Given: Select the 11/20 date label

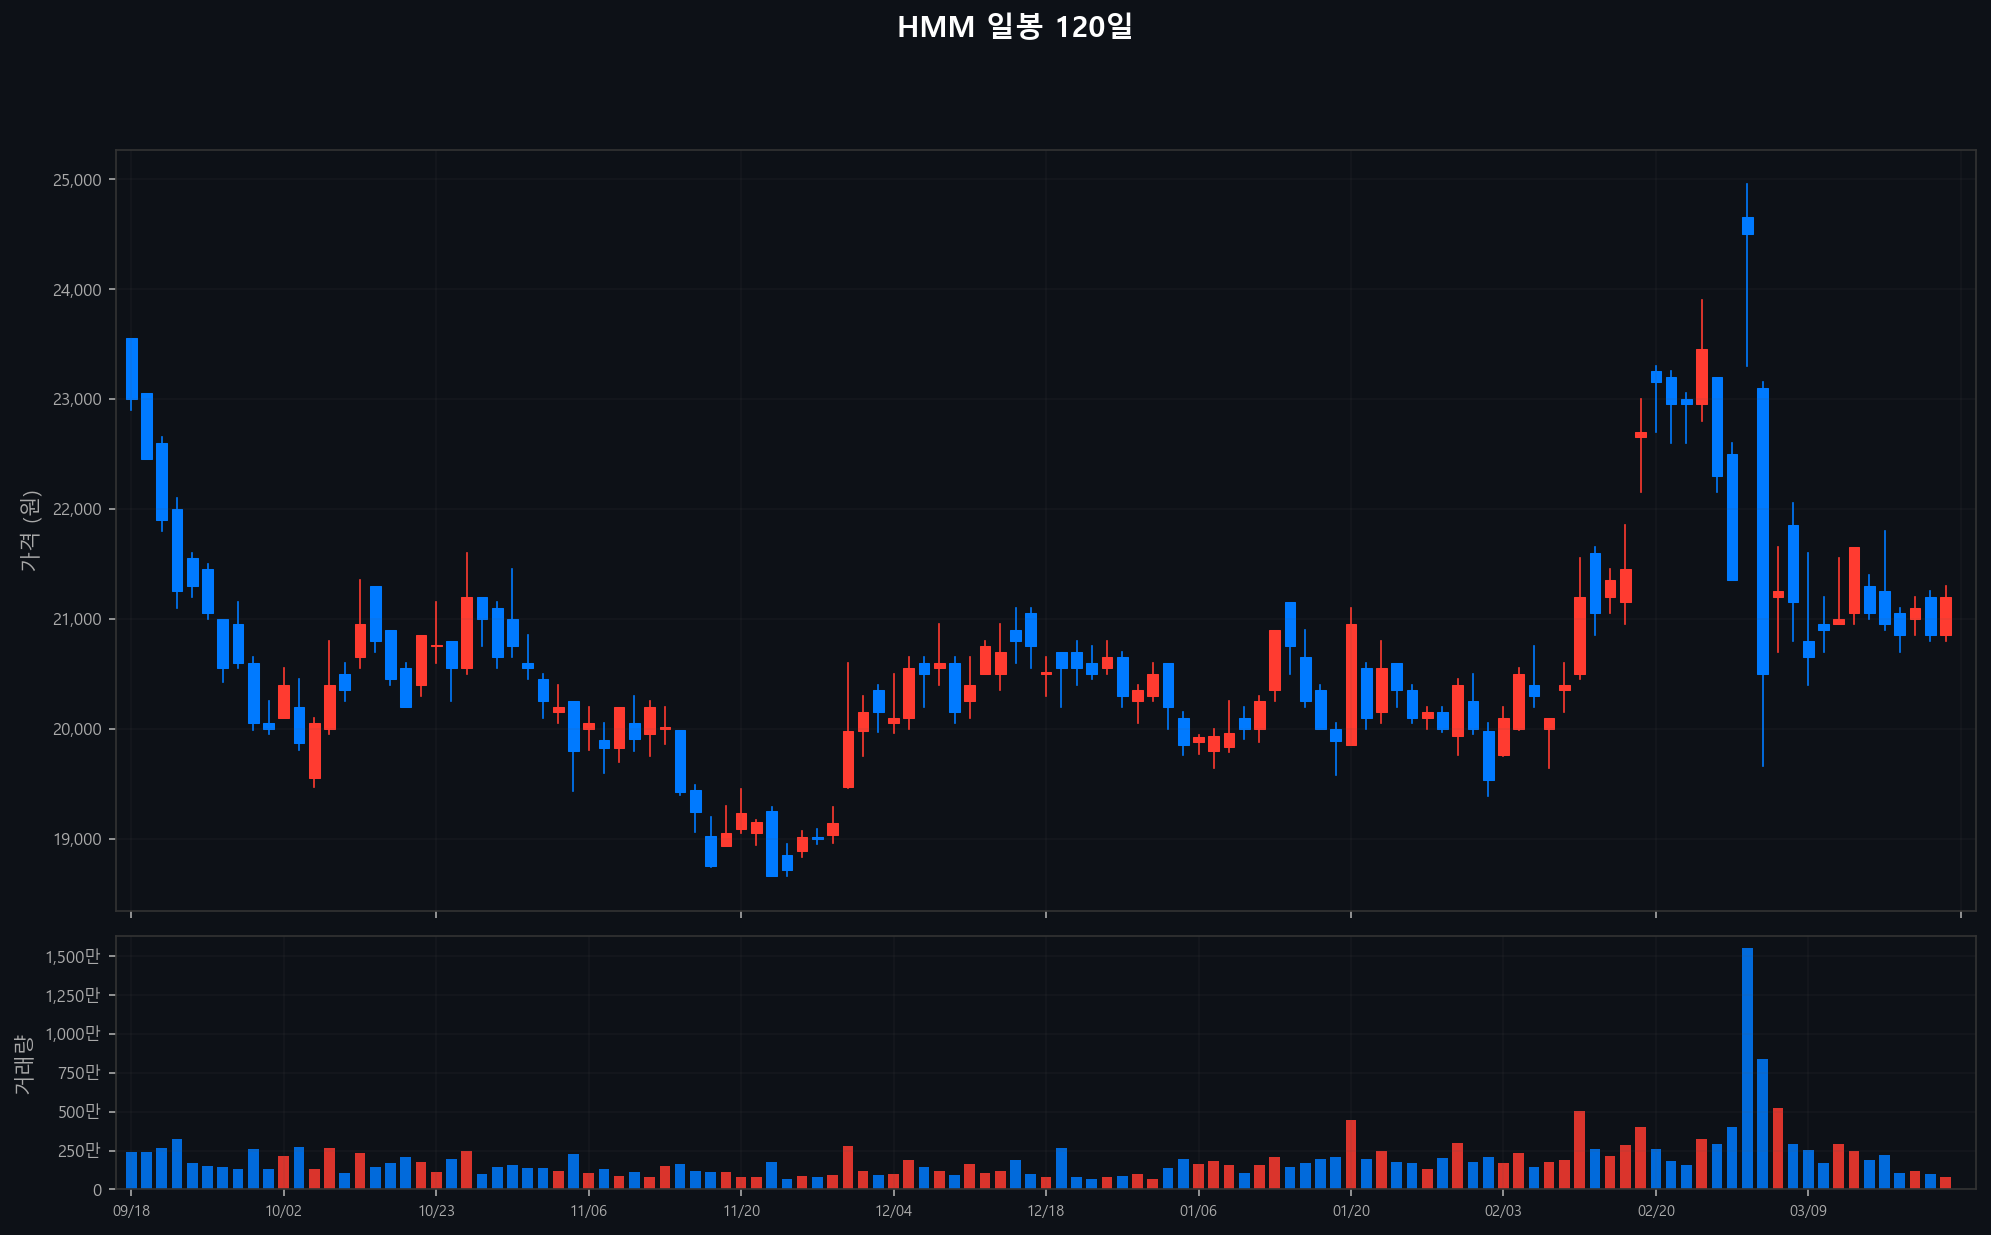Looking at the screenshot, I should (x=741, y=1211).
